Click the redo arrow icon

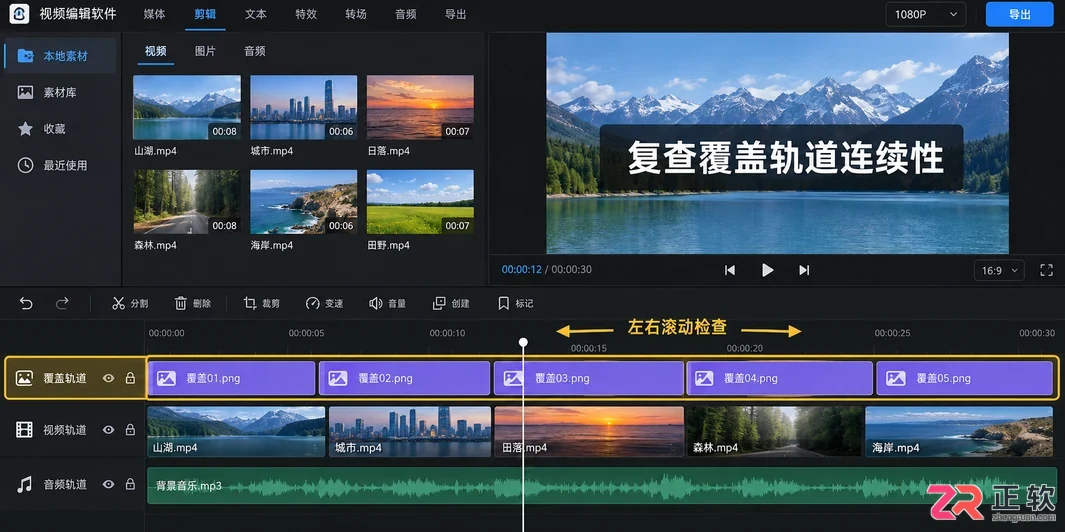coord(62,303)
